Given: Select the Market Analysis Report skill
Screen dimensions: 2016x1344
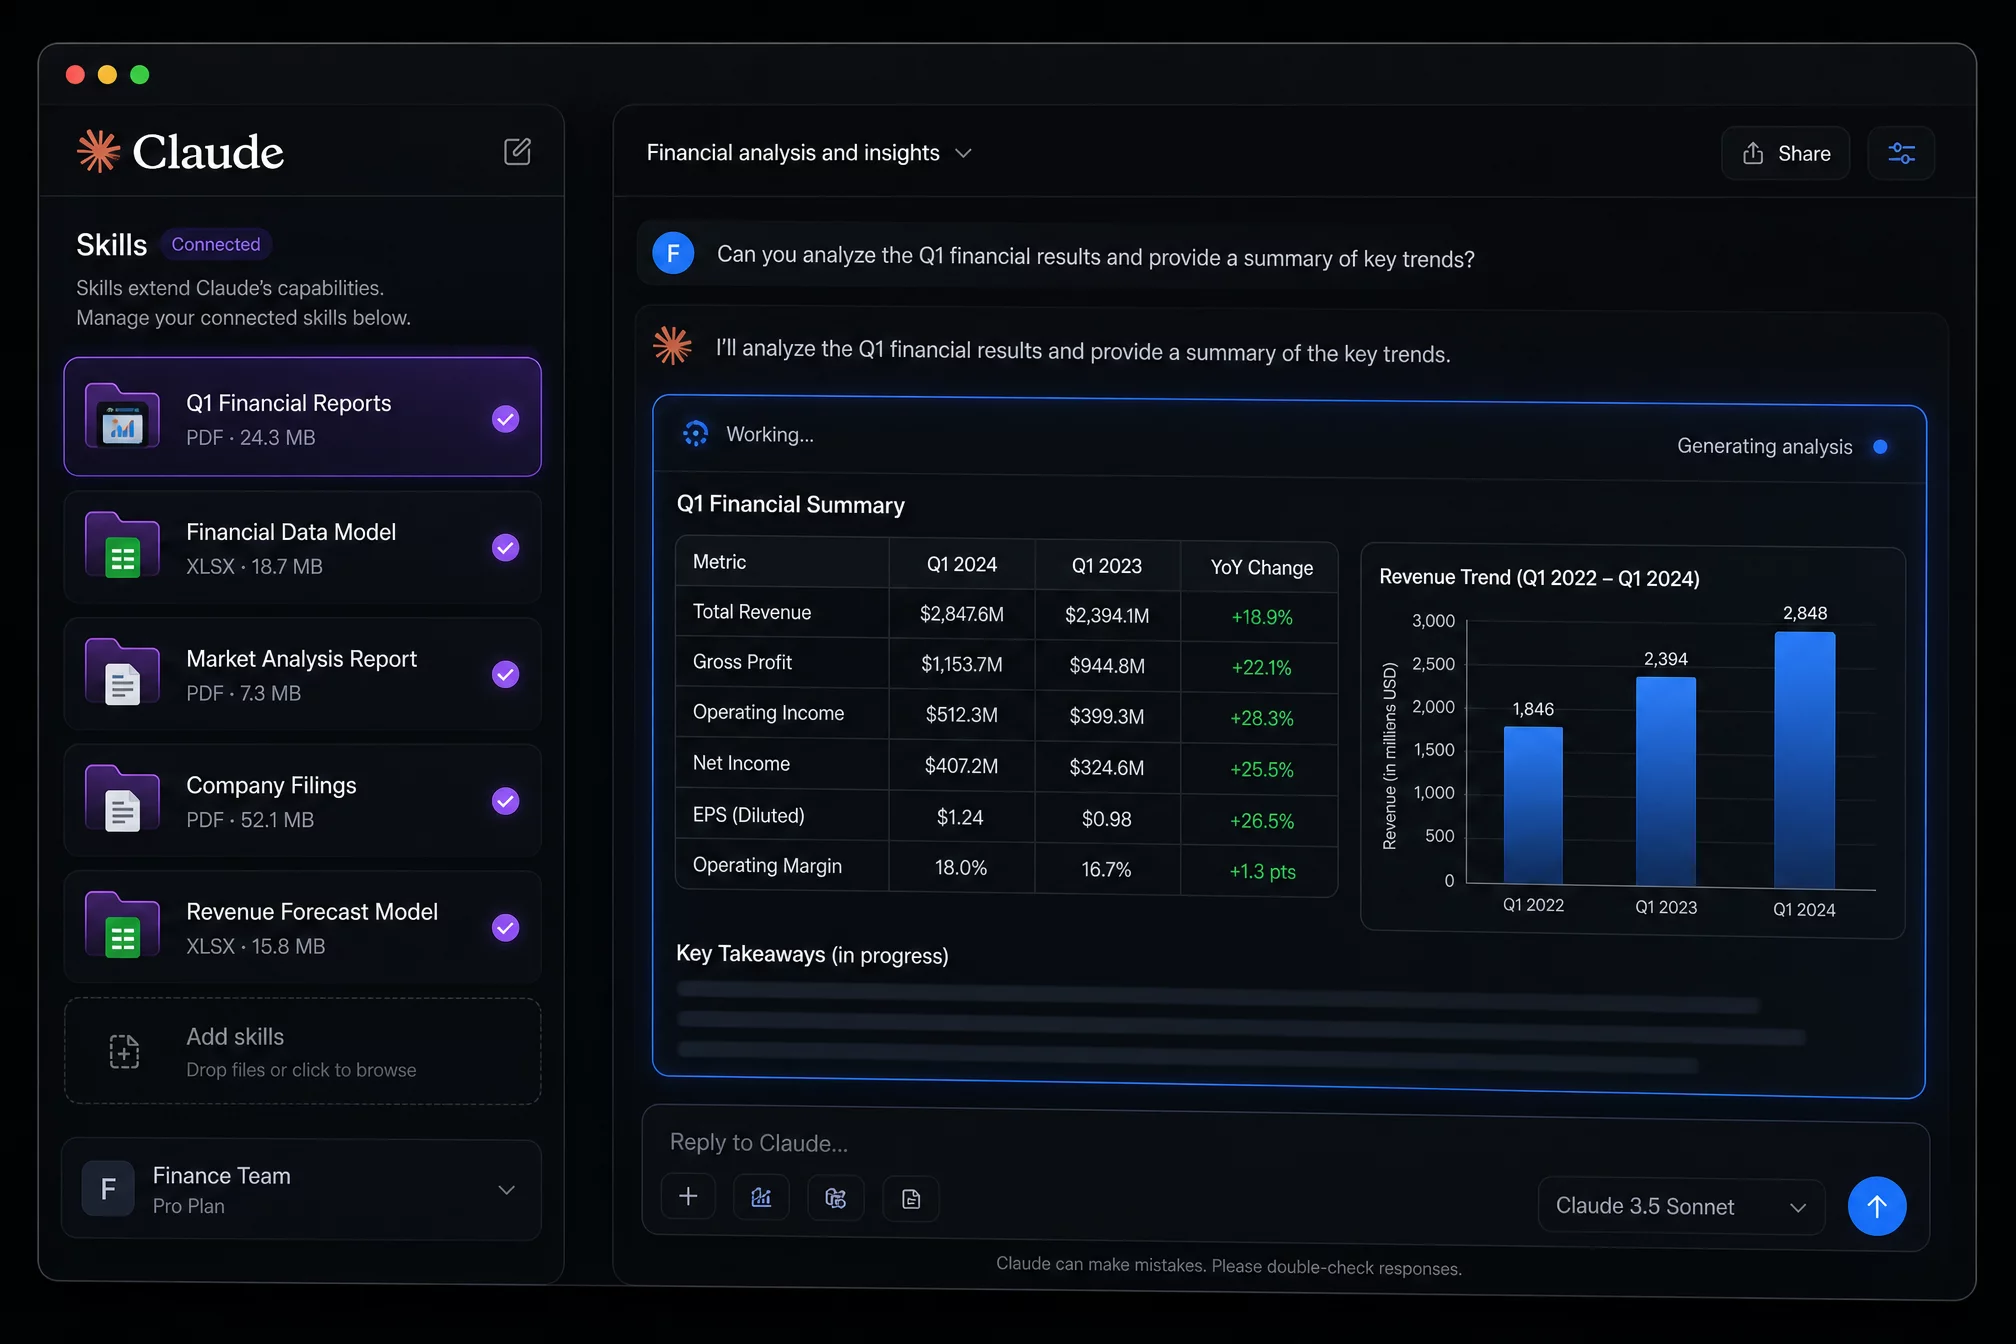Looking at the screenshot, I should pos(302,674).
